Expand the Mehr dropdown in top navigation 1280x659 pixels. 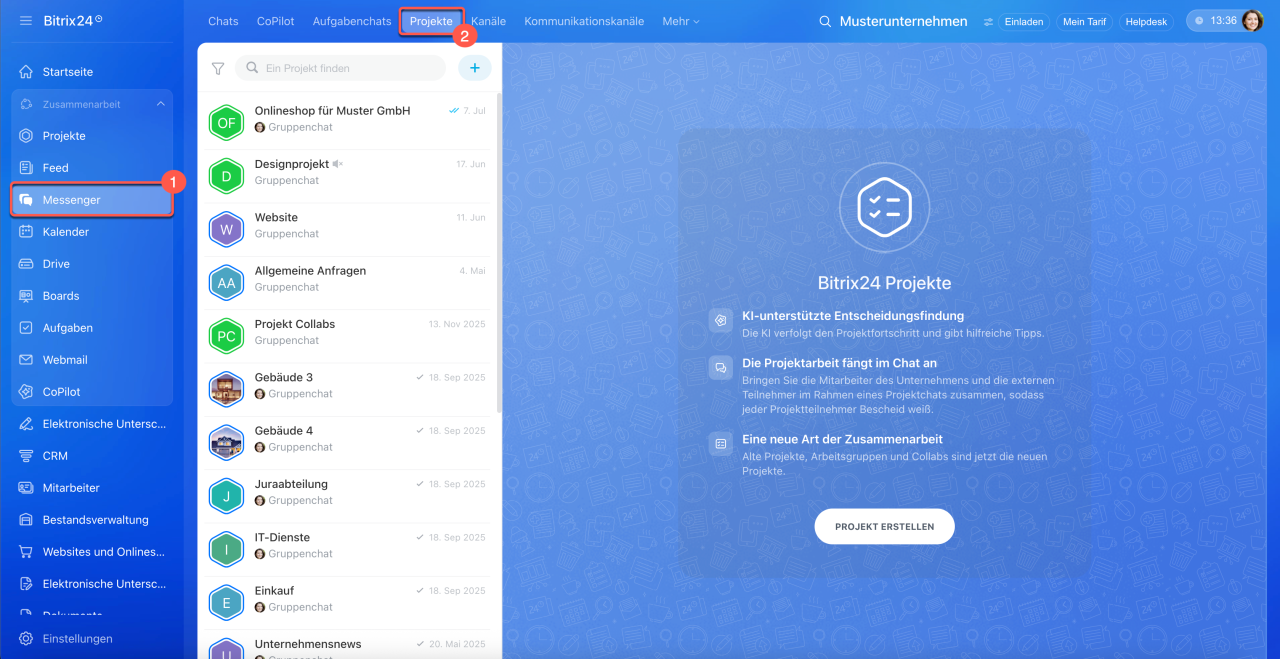680,21
